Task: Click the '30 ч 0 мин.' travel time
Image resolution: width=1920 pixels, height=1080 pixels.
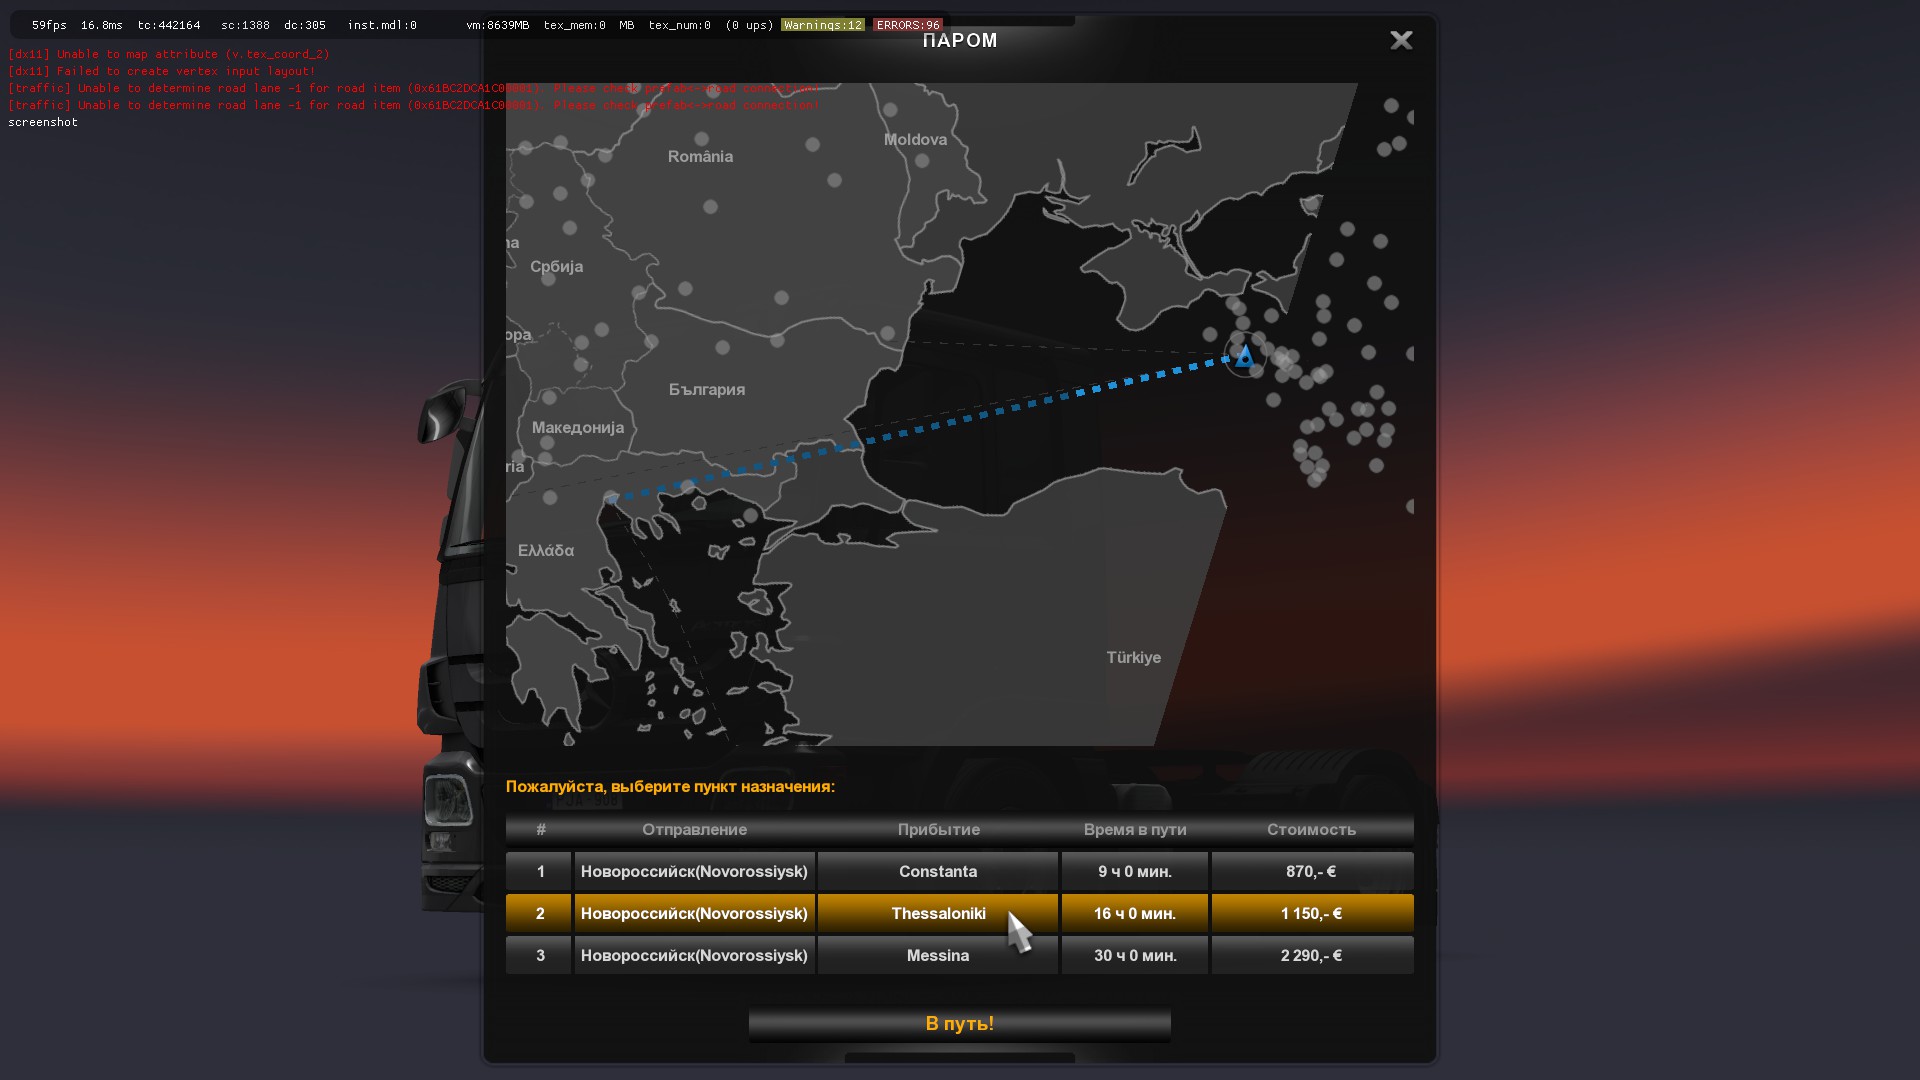Action: point(1135,955)
